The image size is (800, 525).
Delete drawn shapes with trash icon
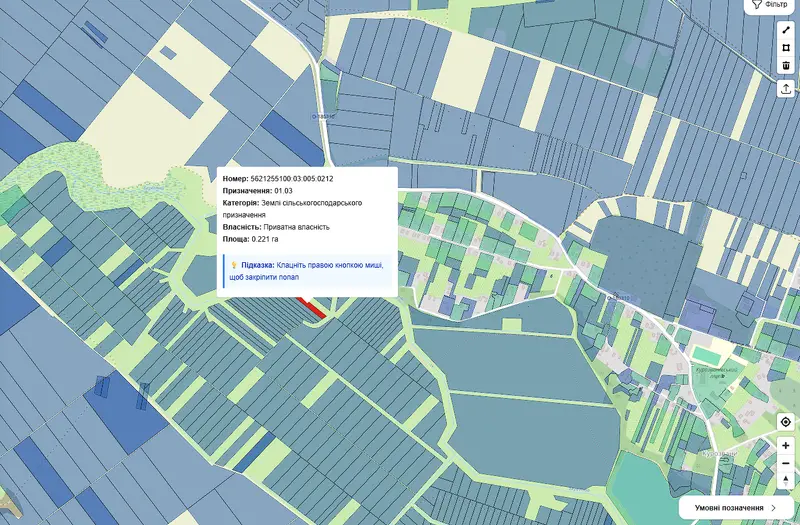[786, 65]
